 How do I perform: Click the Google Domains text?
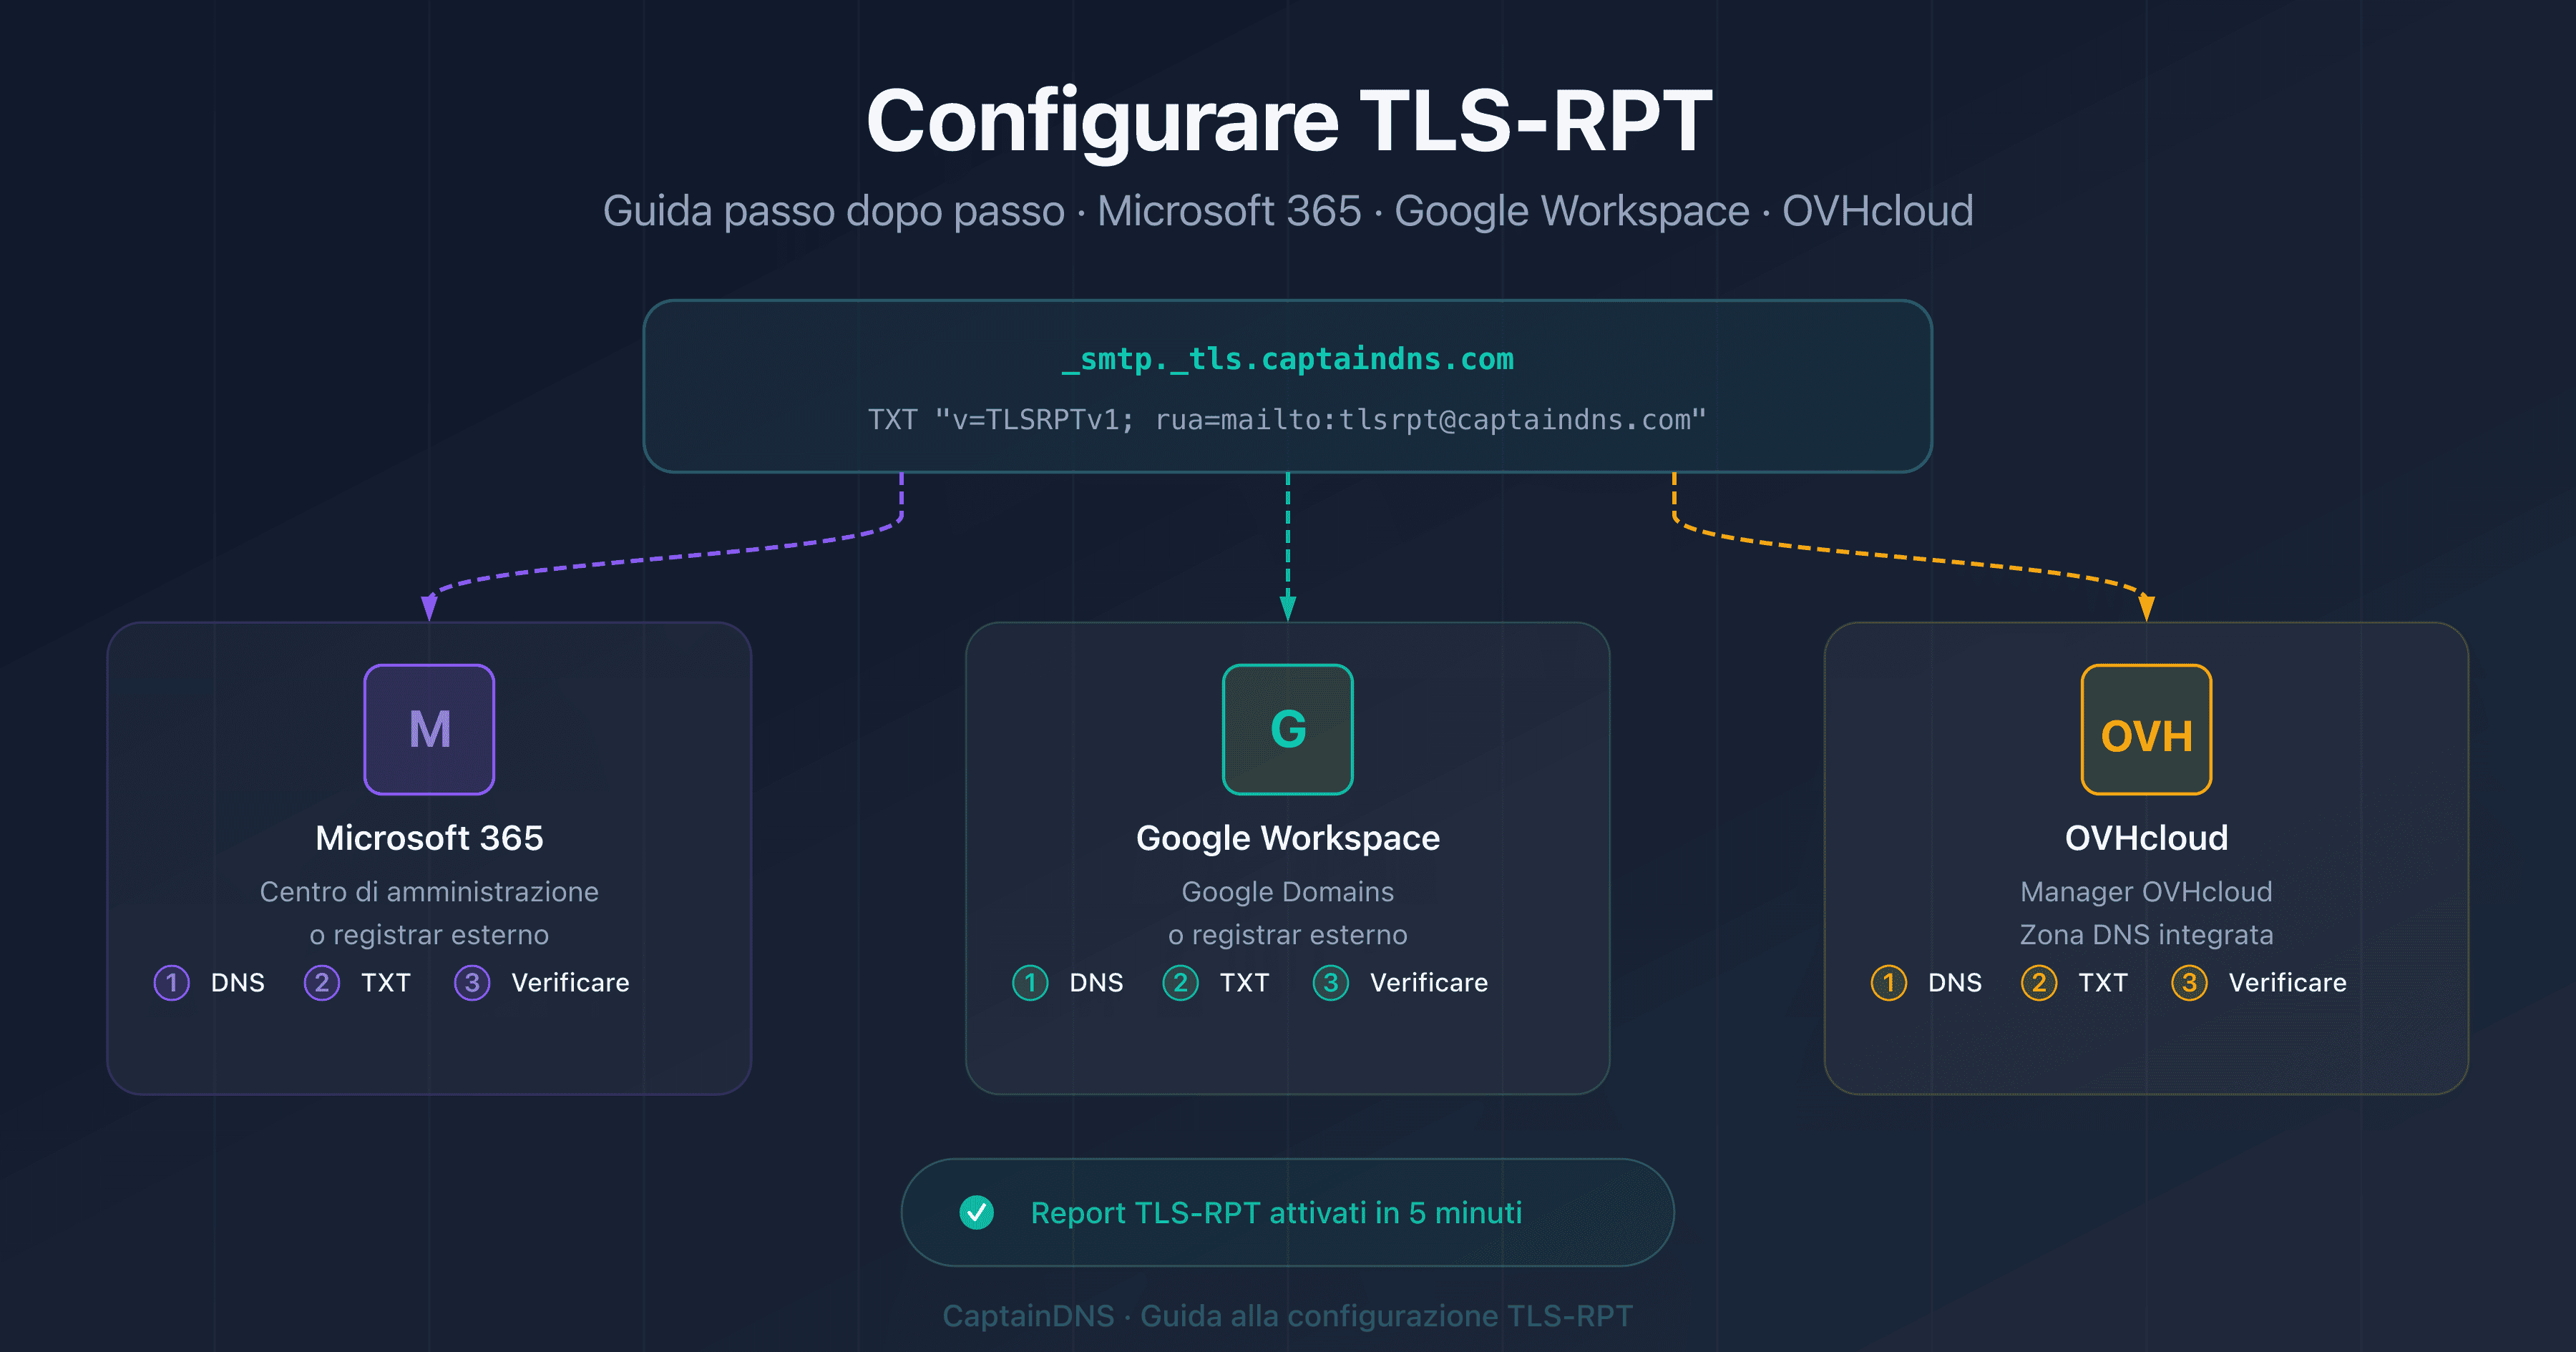[1288, 891]
